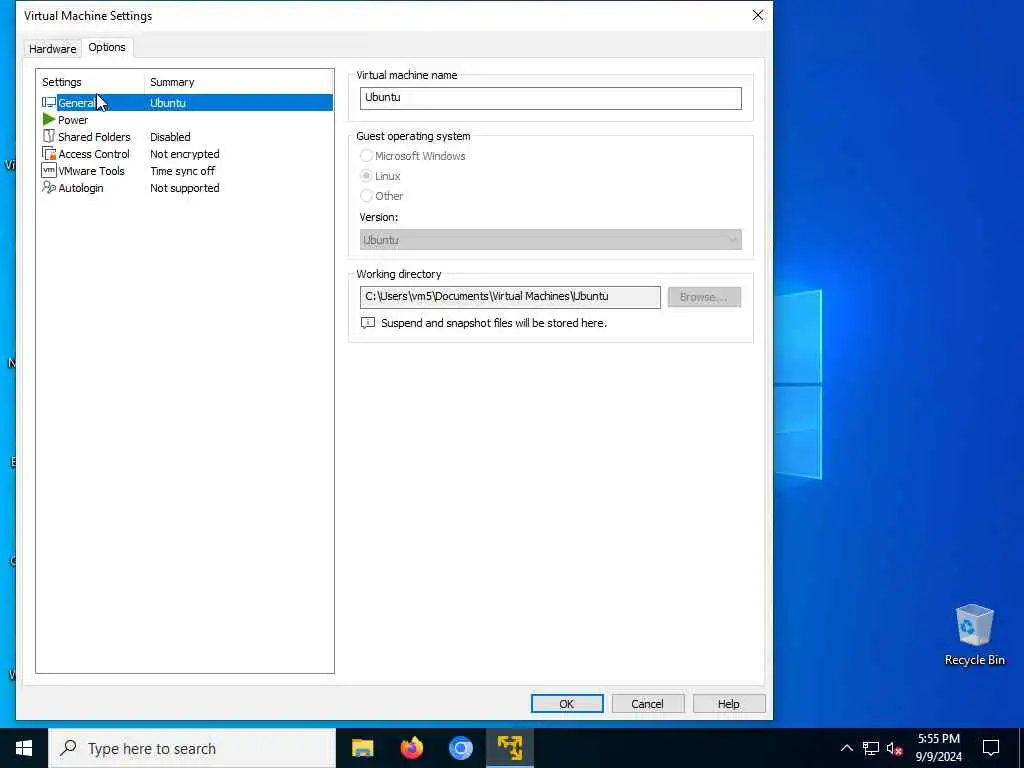Select the Autologin settings row

click(186, 187)
